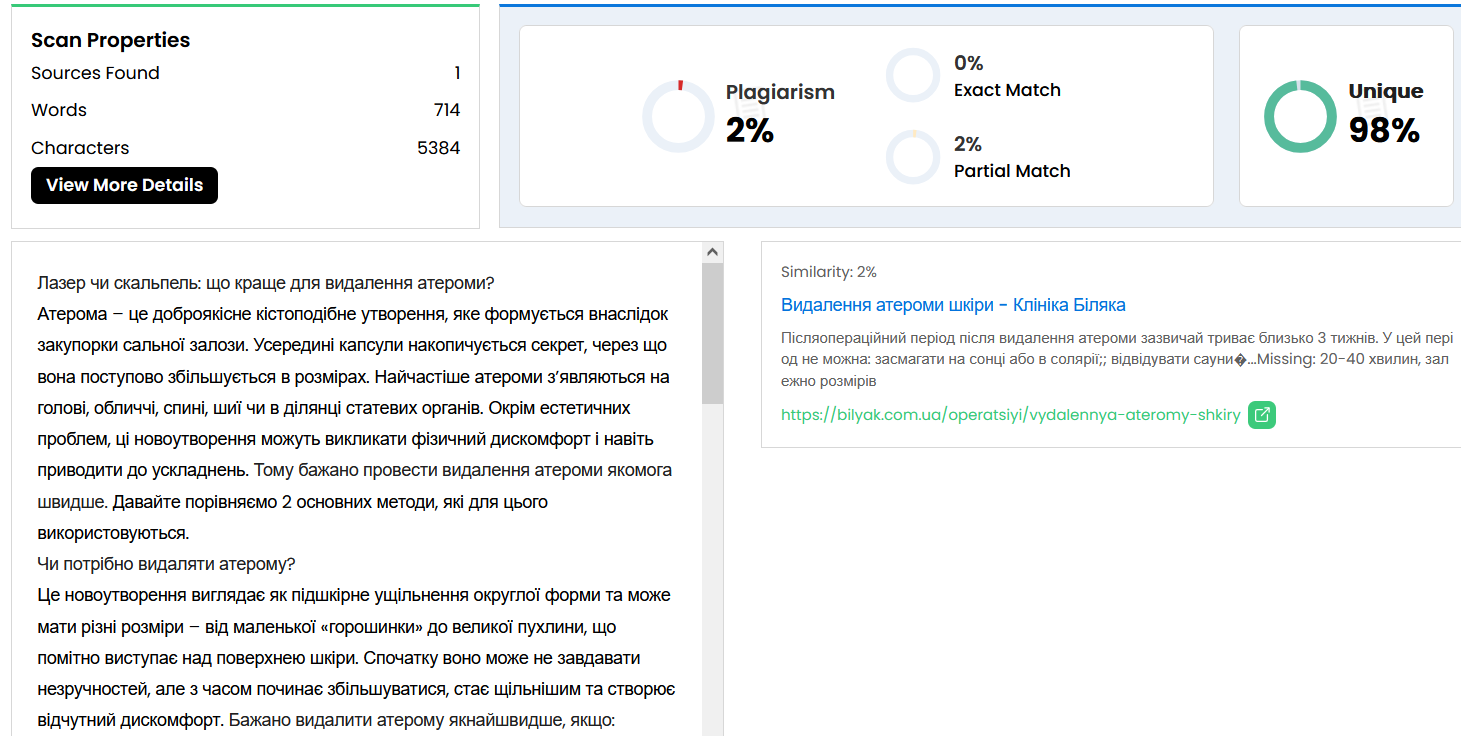Click View More Details button
Viewport: 1461px width, 736px height.
[x=124, y=185]
